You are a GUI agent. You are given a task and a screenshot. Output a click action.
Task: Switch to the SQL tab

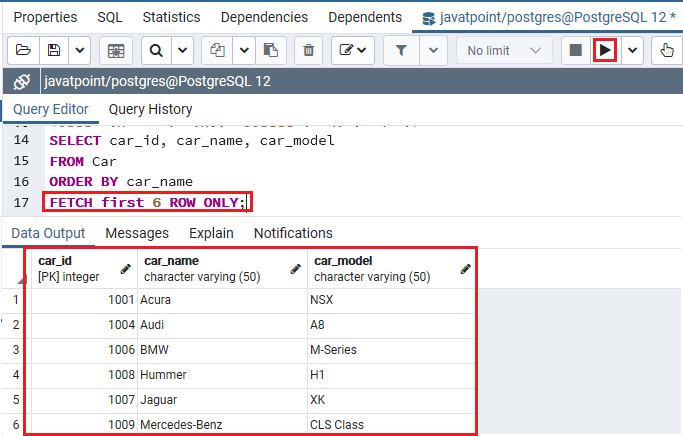(x=110, y=17)
